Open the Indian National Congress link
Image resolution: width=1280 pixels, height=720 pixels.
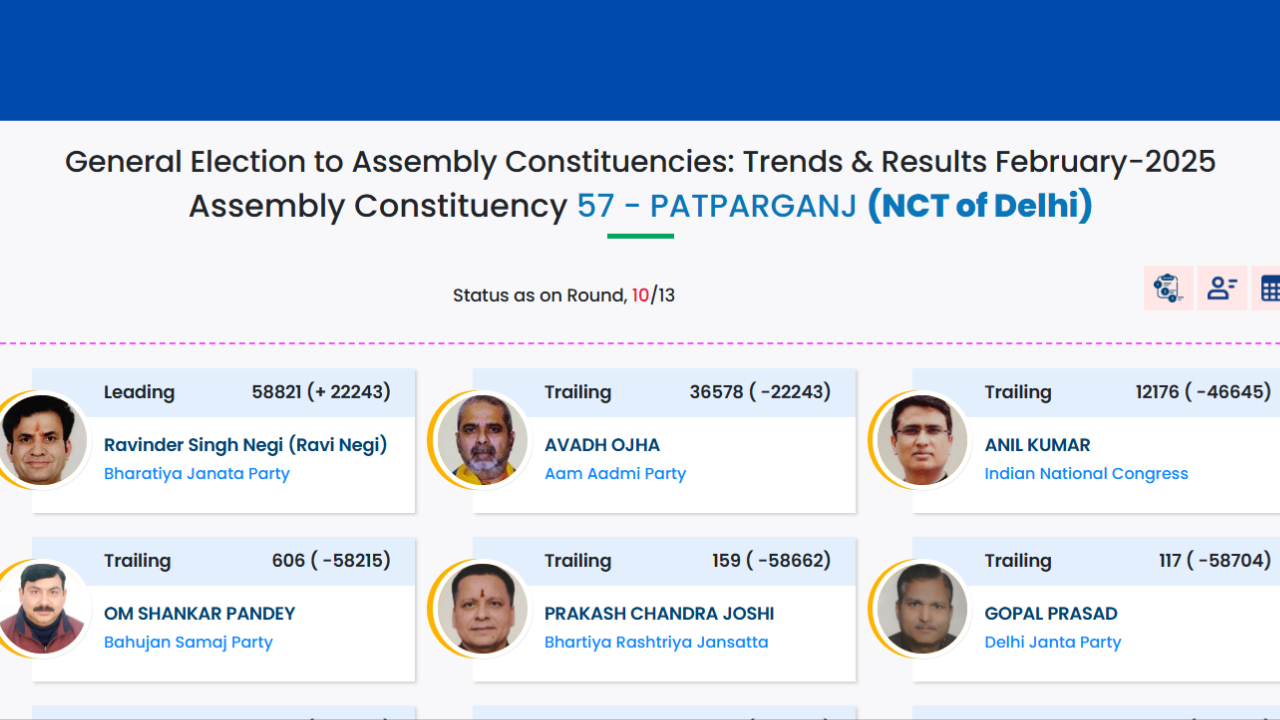[1086, 474]
